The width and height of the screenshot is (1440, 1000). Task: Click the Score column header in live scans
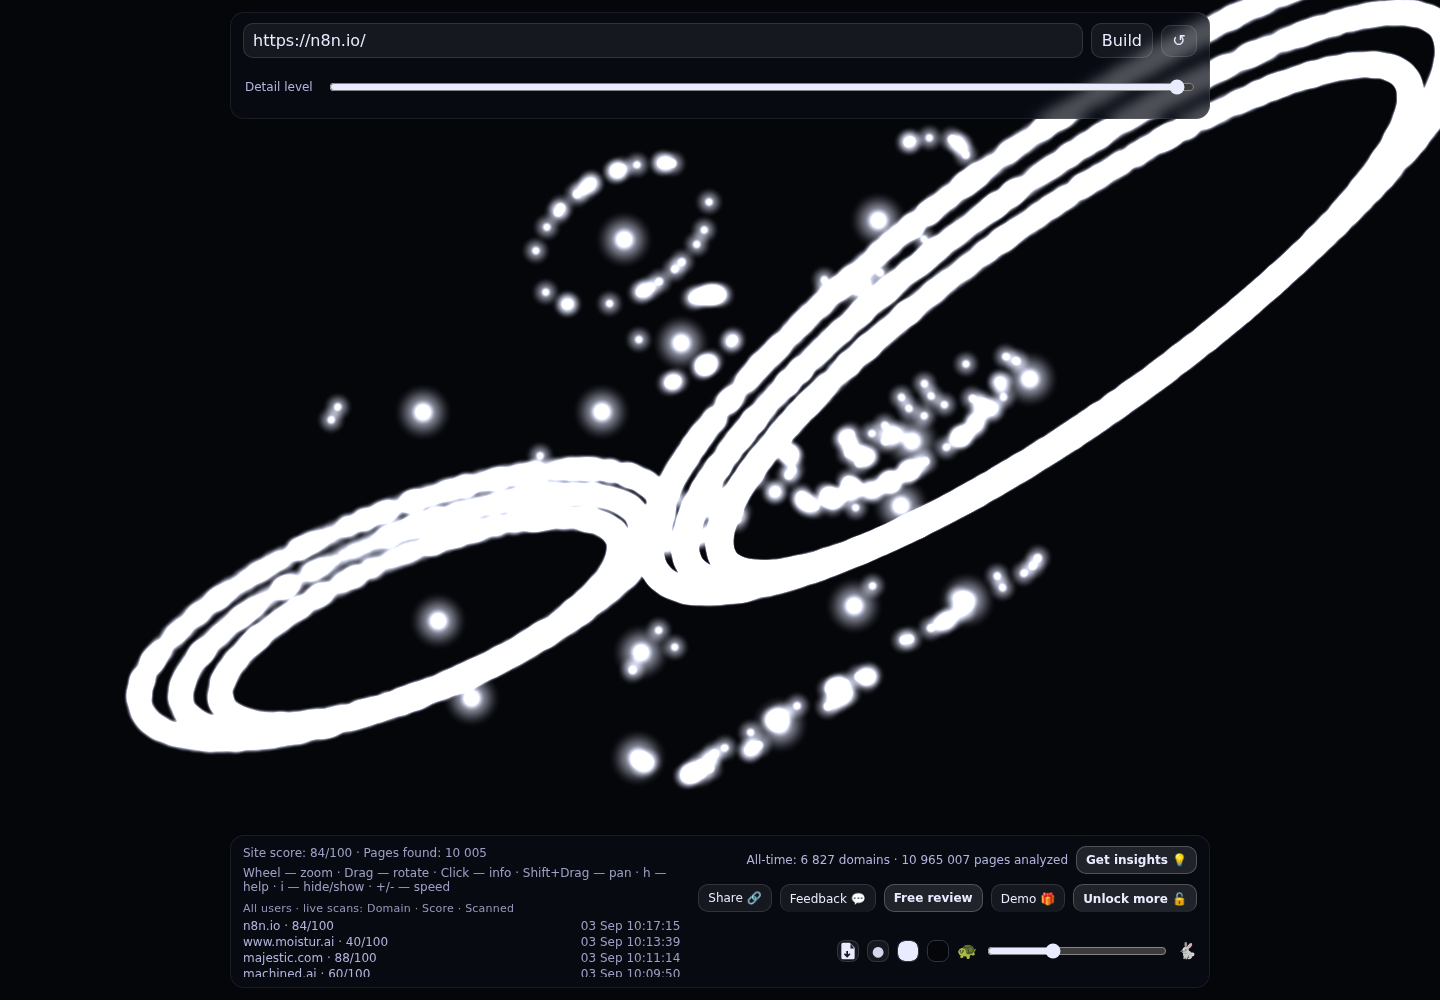click(438, 908)
